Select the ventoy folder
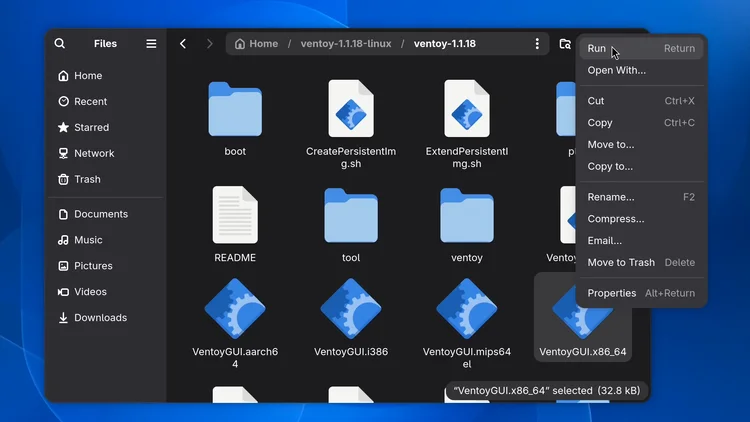This screenshot has height=422, width=750. [467, 215]
